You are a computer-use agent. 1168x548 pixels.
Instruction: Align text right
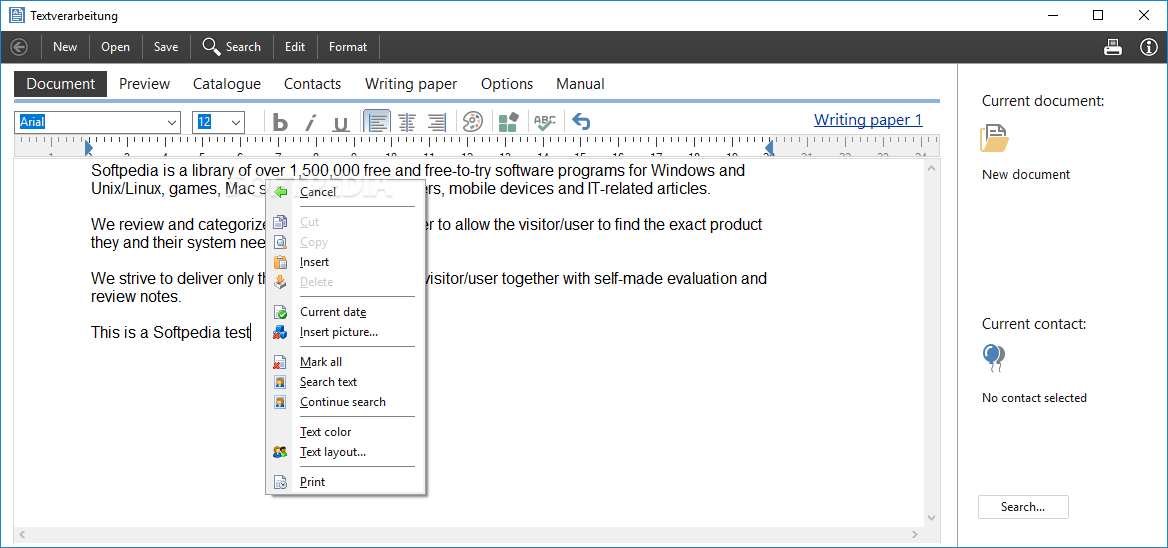[x=436, y=122]
